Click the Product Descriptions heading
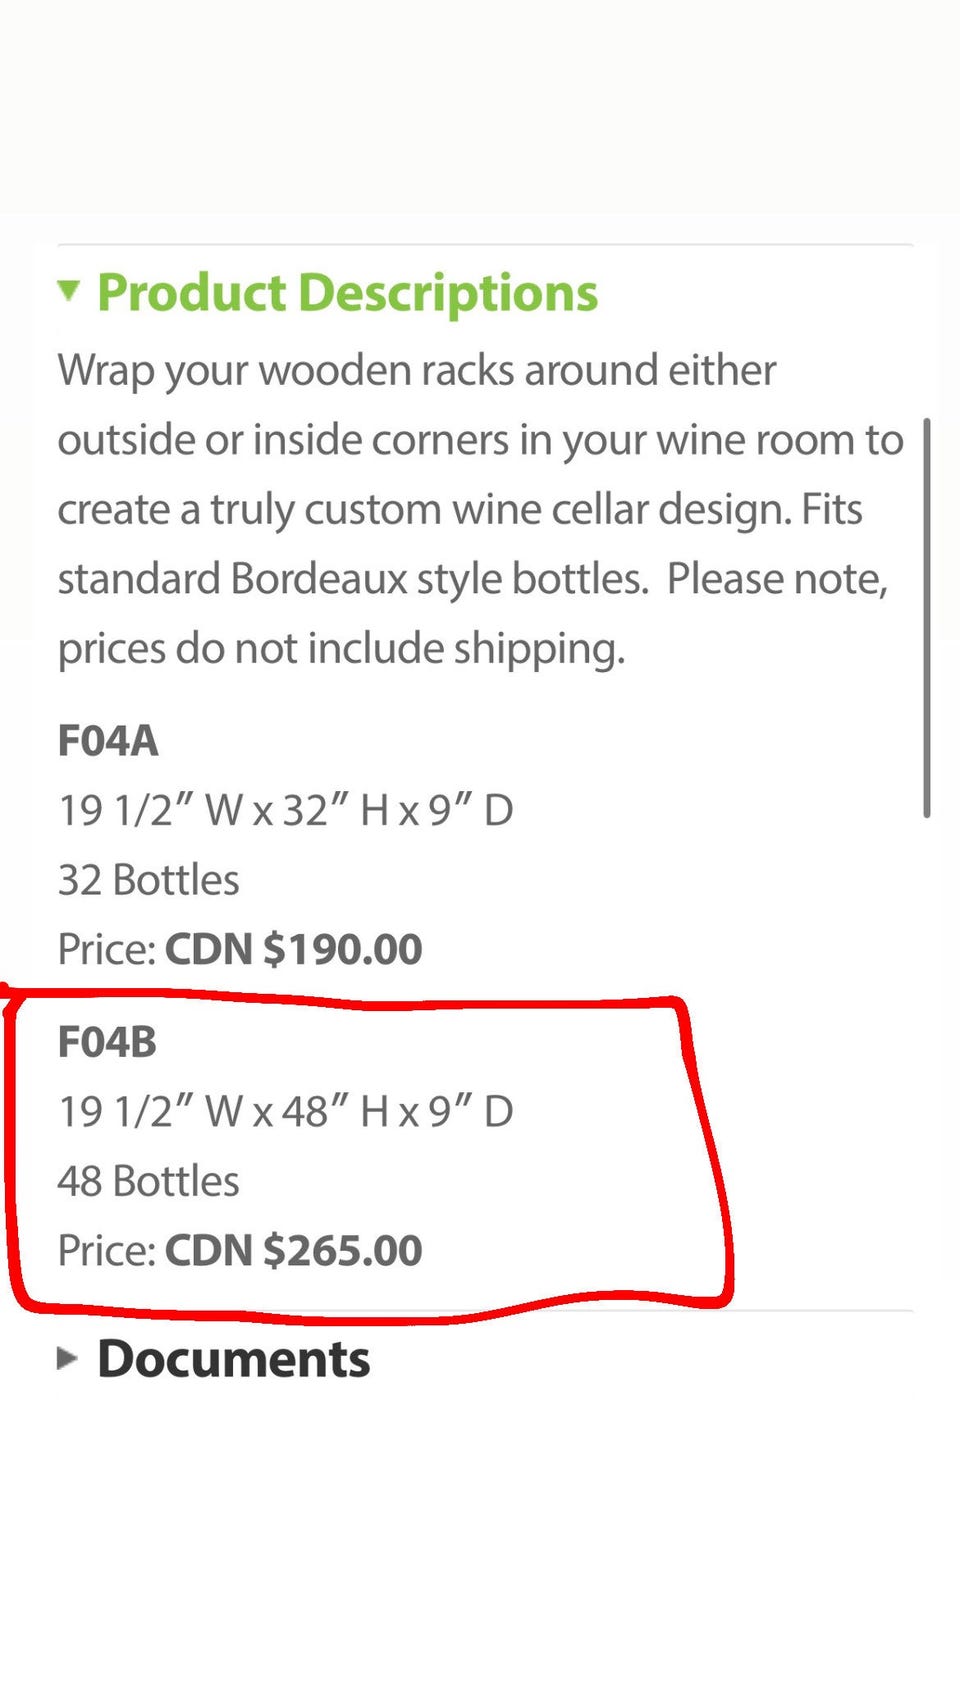 point(347,293)
